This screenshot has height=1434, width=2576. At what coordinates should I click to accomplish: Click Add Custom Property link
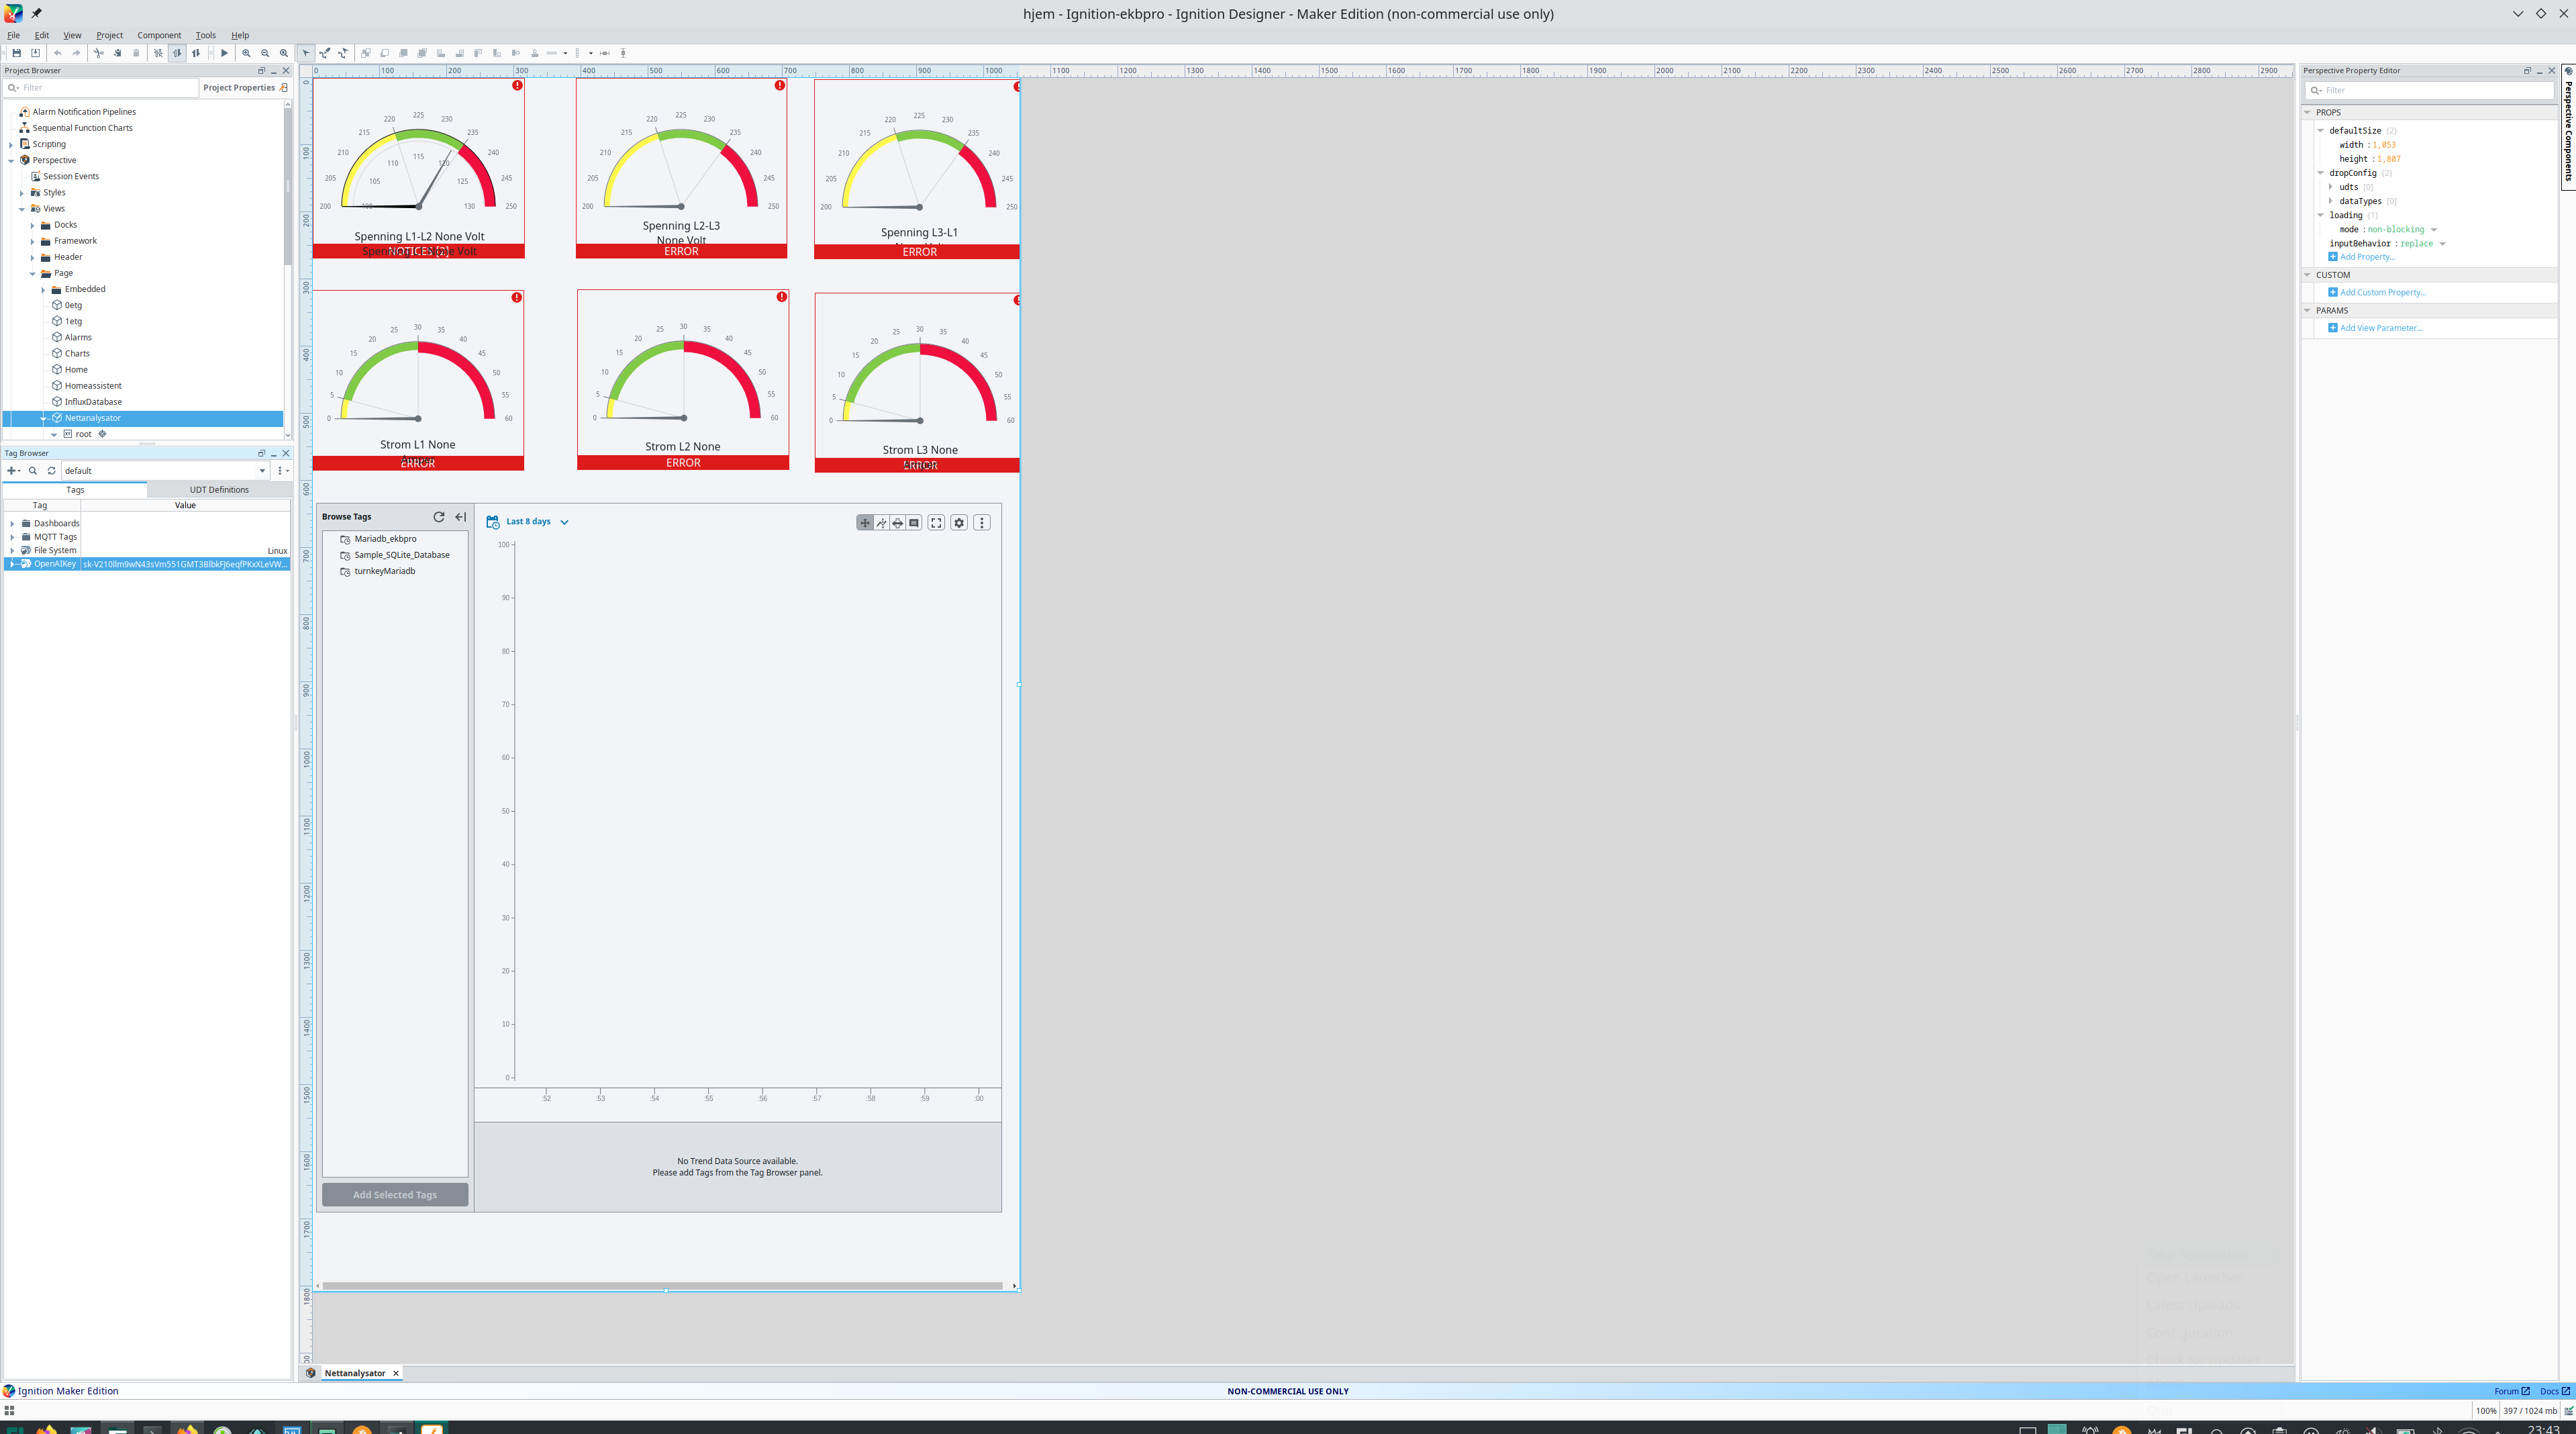[2382, 292]
